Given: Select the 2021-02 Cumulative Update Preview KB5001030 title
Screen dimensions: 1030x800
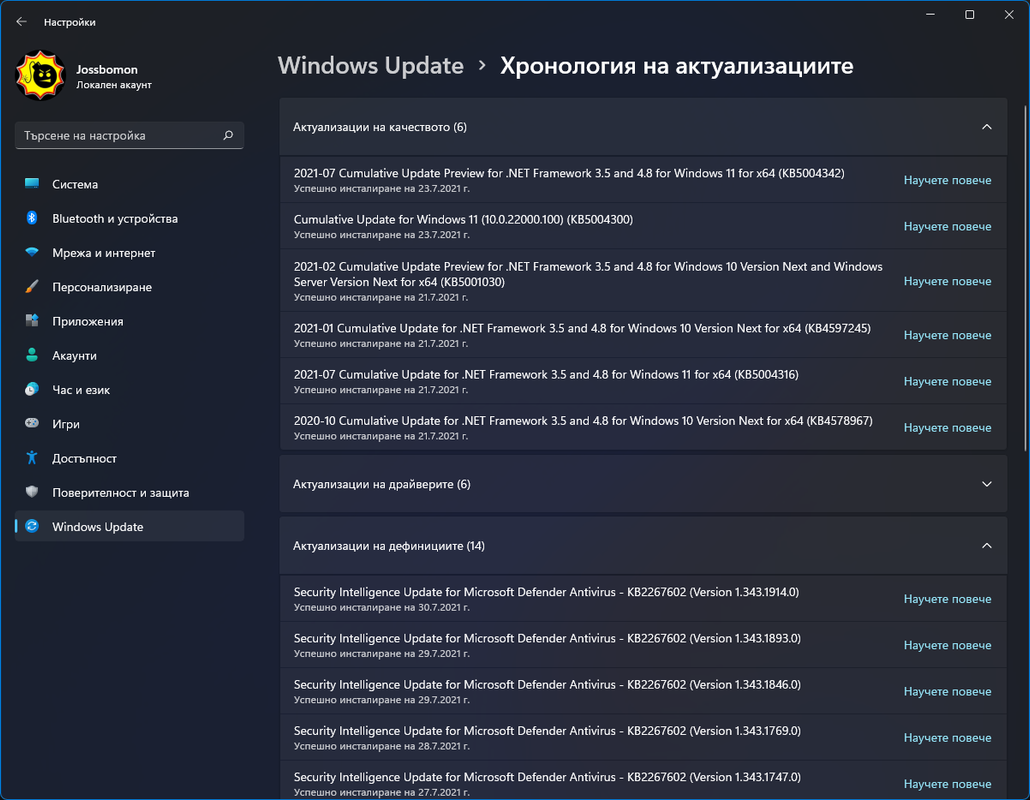Looking at the screenshot, I should (588, 274).
